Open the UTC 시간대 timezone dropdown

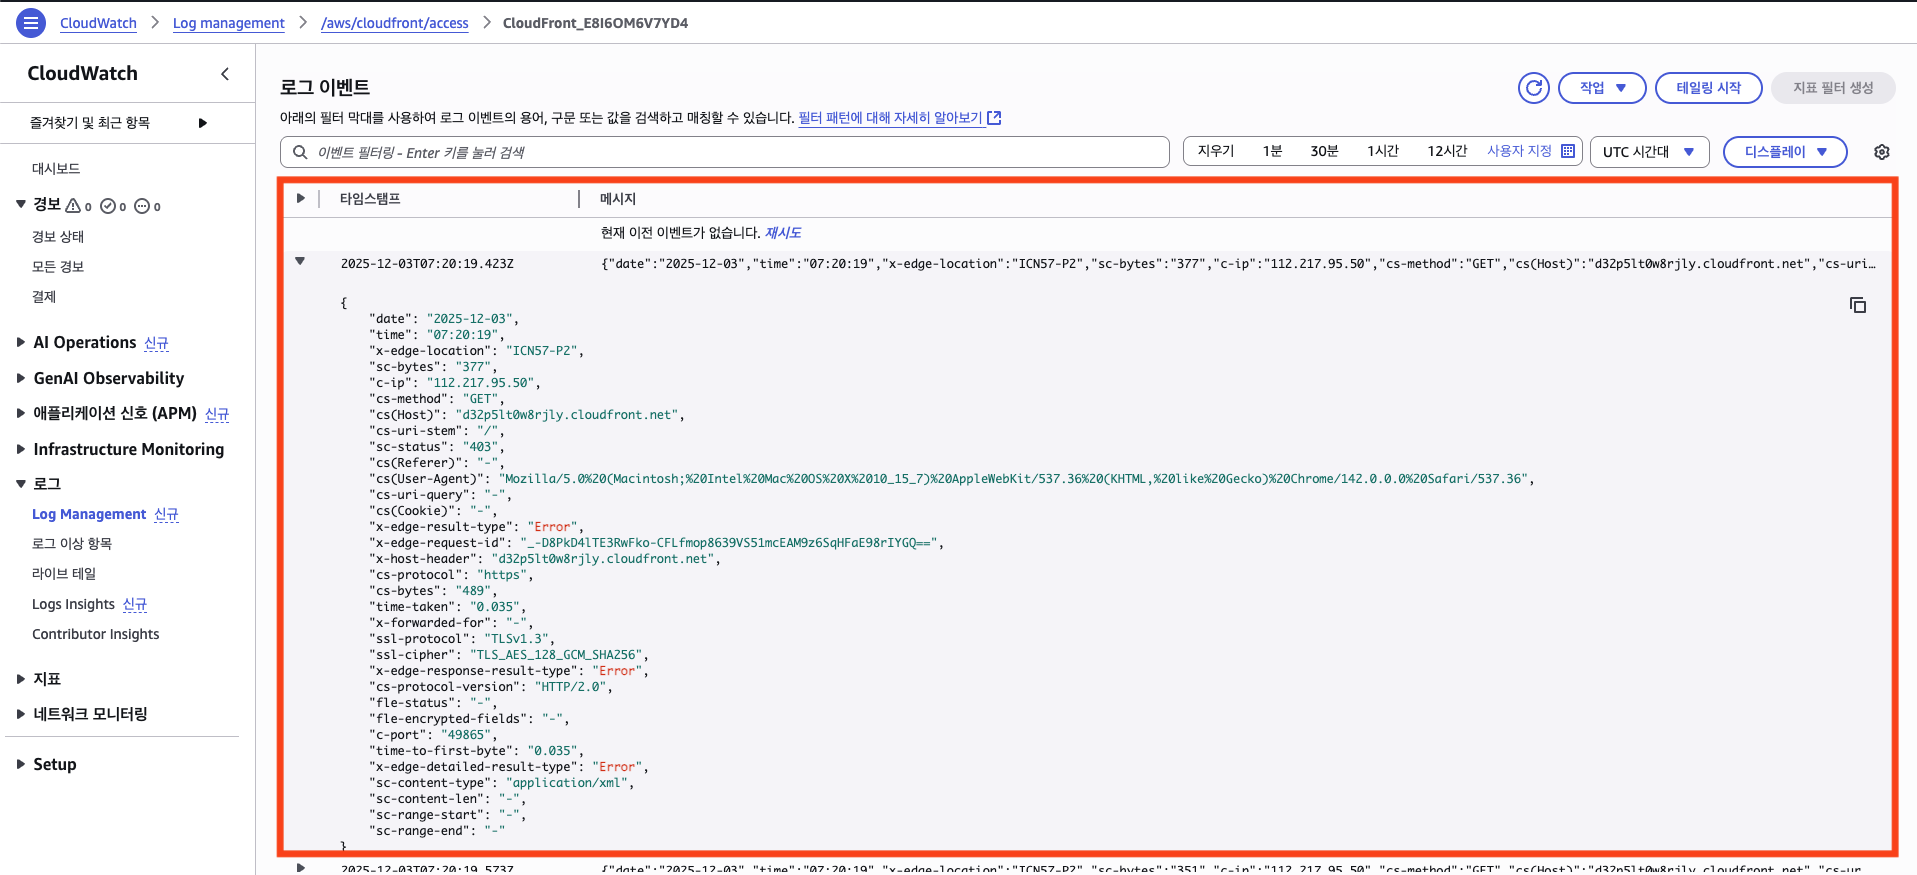coord(1648,152)
